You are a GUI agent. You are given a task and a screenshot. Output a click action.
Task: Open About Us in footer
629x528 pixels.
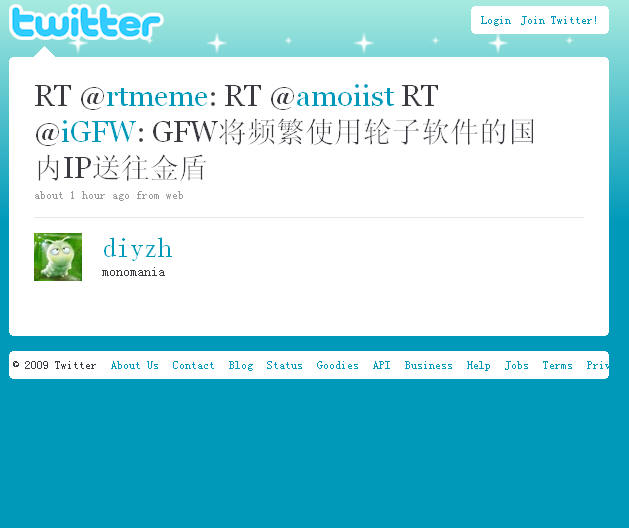tap(135, 365)
